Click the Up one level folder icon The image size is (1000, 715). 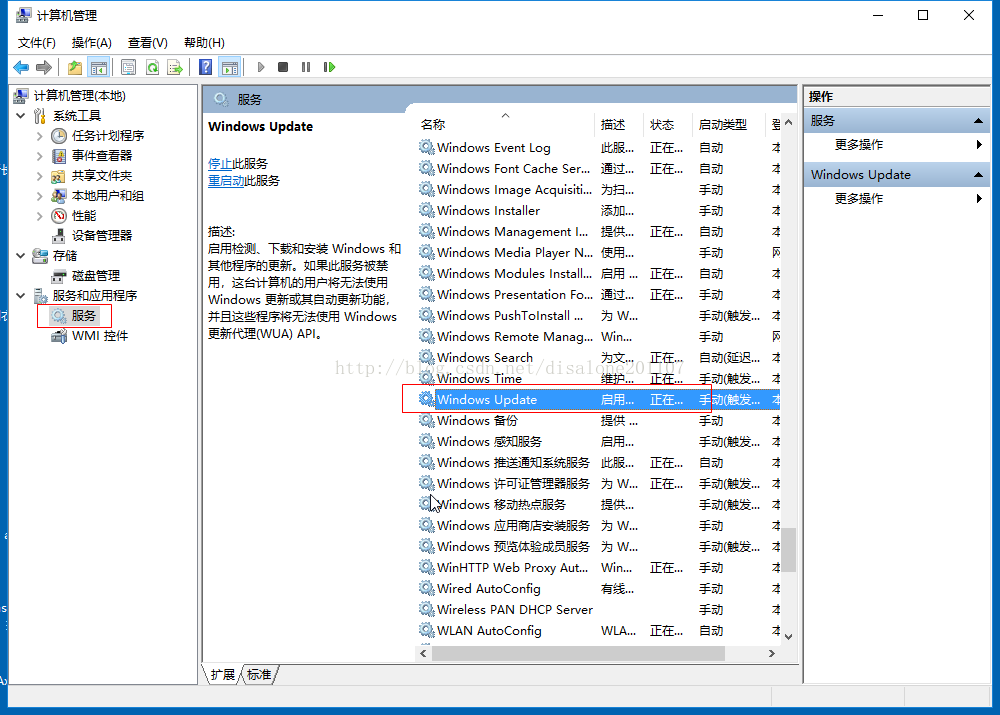pyautogui.click(x=75, y=67)
